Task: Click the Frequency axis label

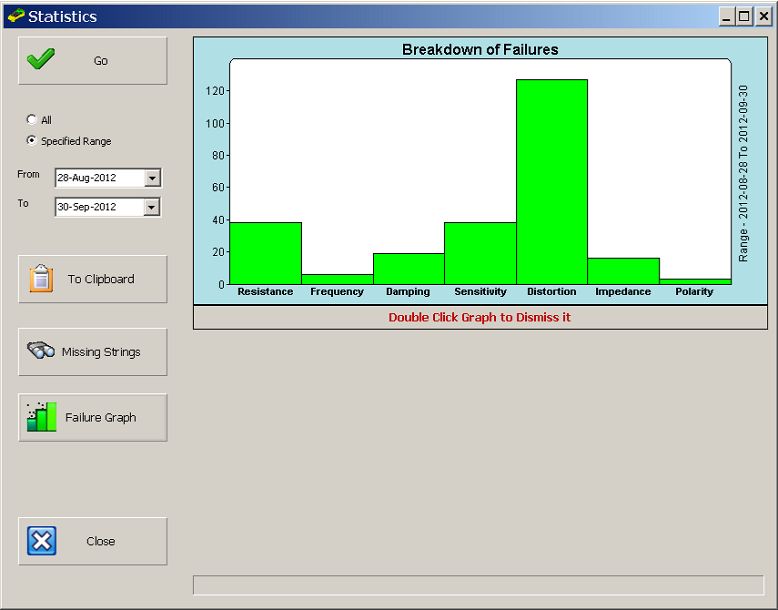Action: click(337, 291)
